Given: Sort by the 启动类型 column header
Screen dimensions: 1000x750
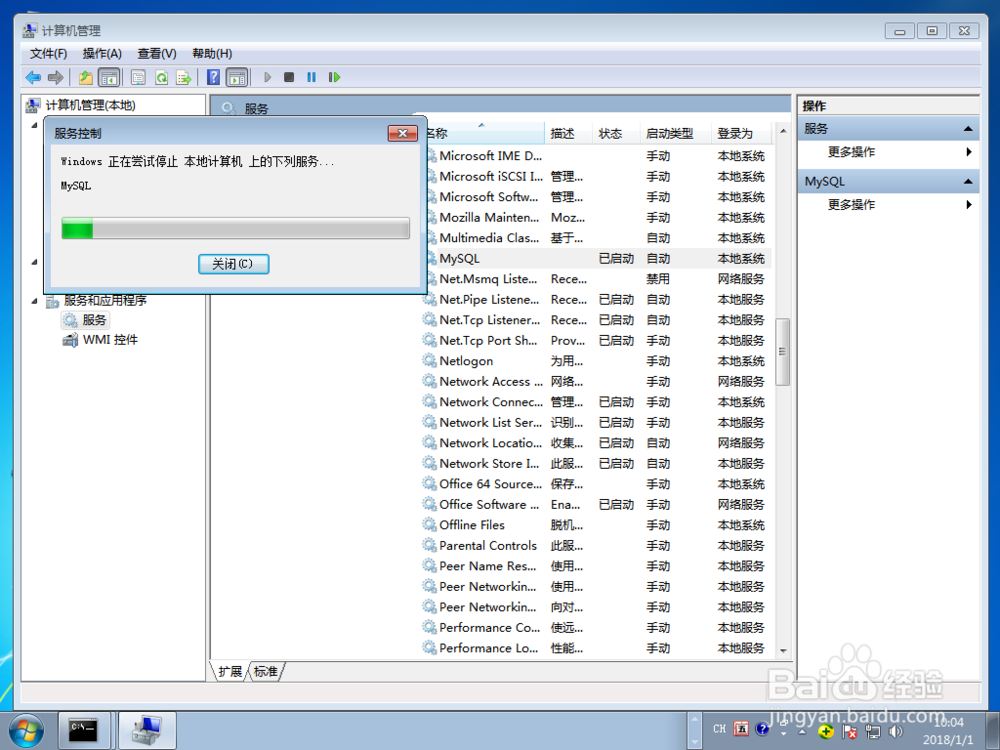Looking at the screenshot, I should (675, 133).
